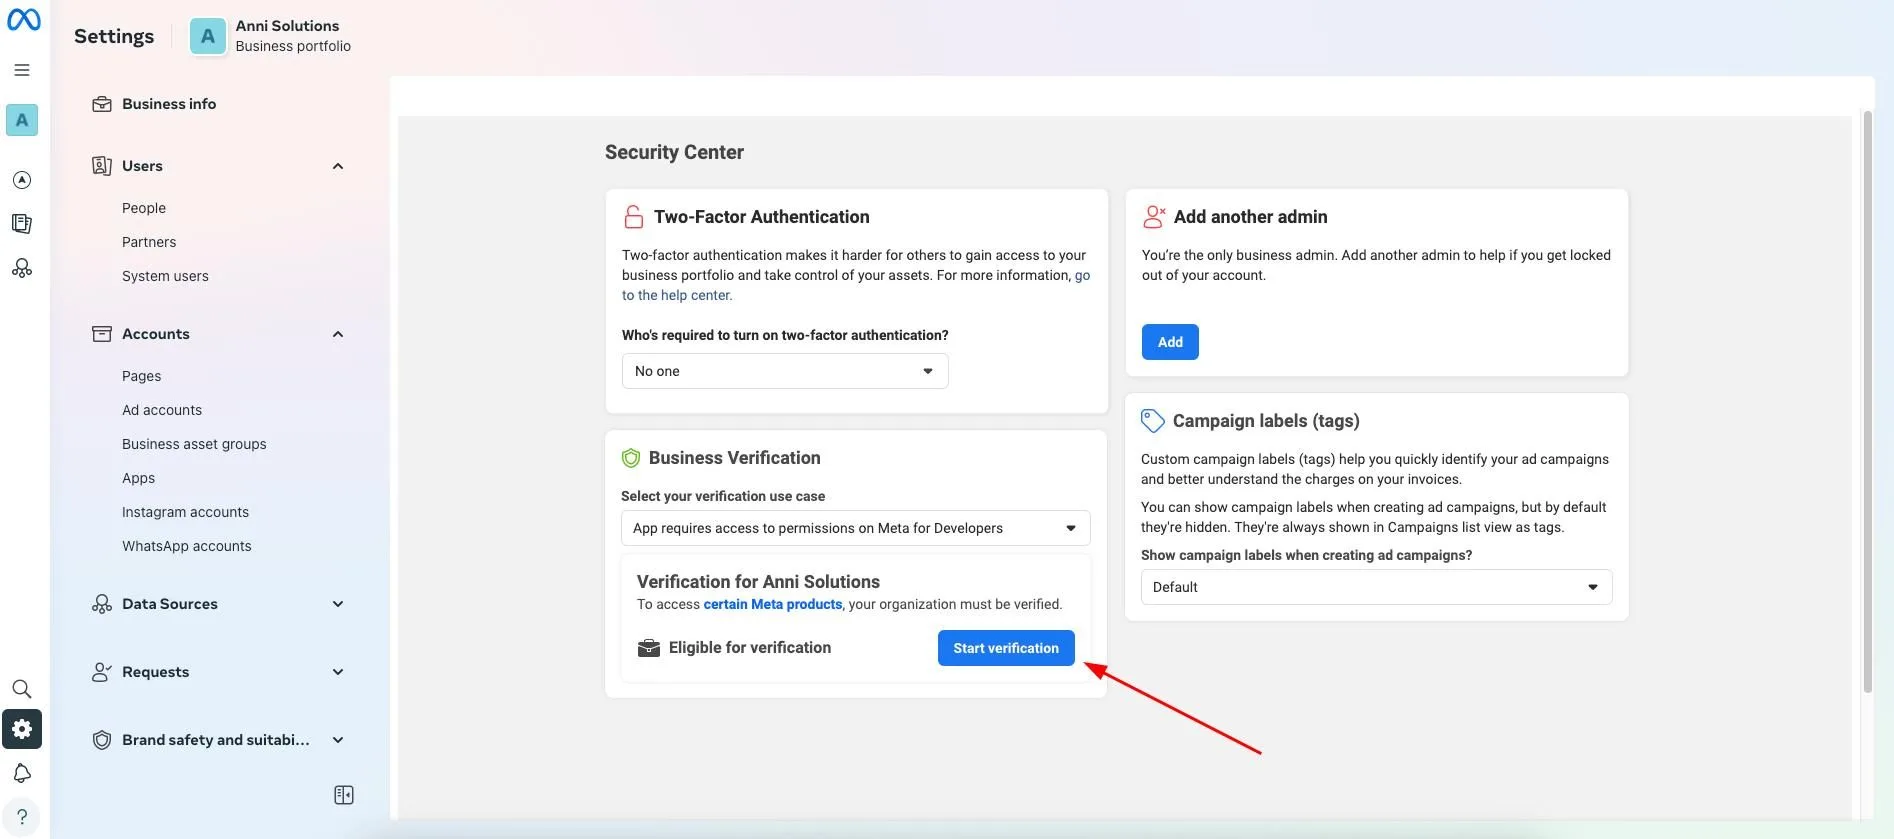Screen dimensions: 1894x839
Task: Click the Data Sources icon
Action: pos(102,604)
